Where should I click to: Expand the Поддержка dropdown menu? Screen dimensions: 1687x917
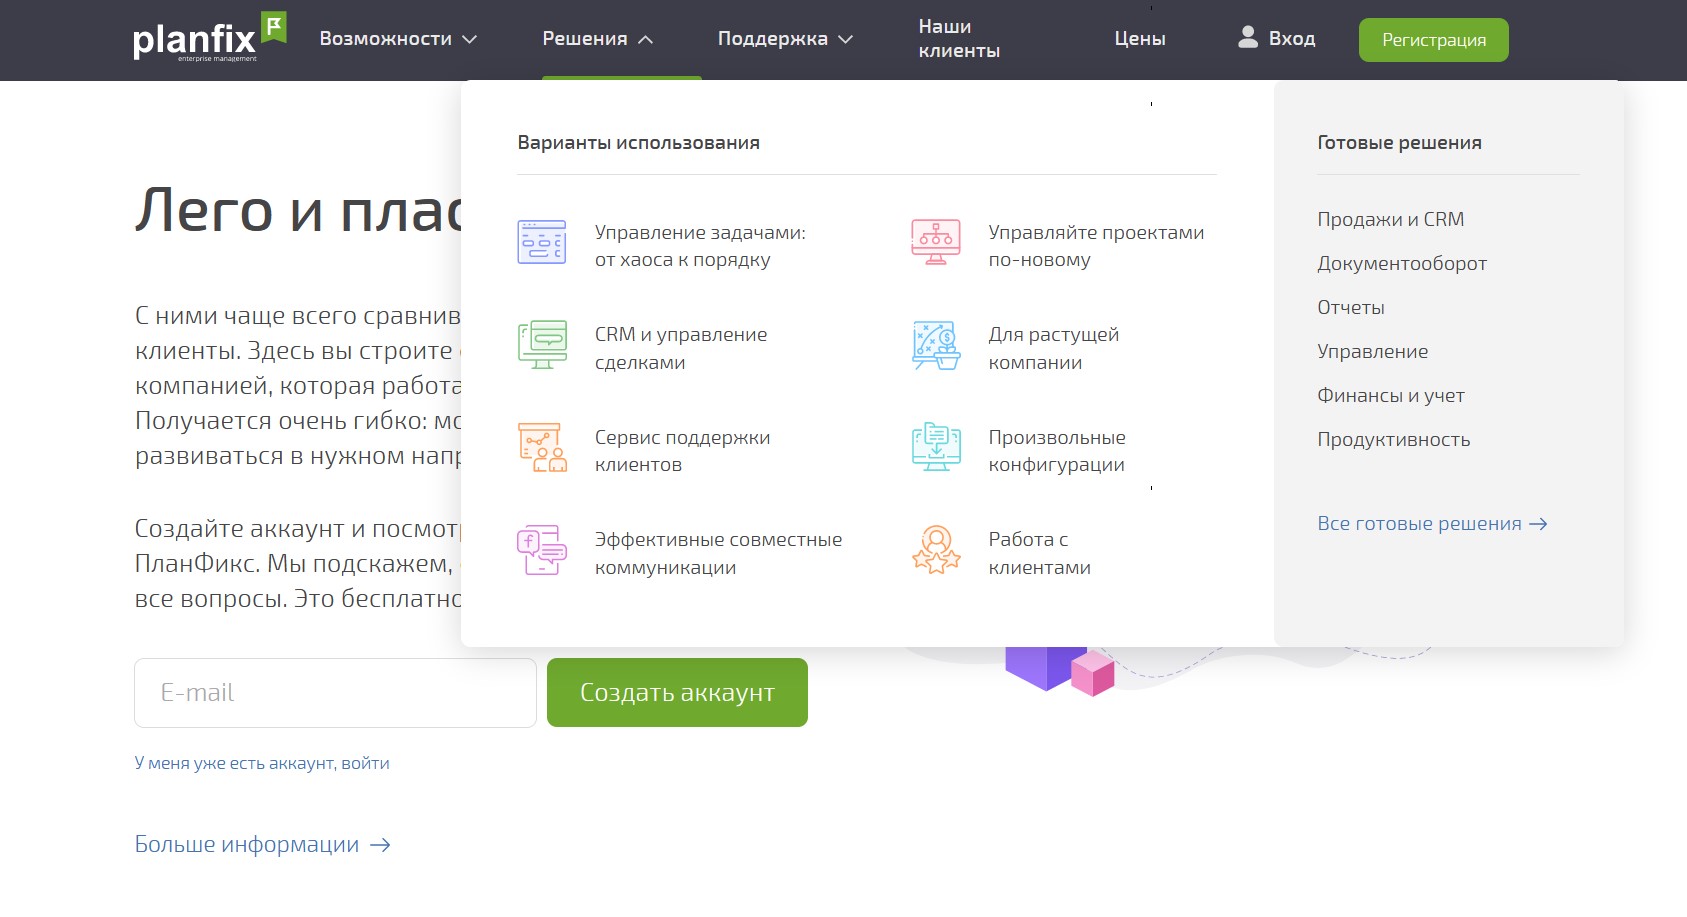point(785,39)
